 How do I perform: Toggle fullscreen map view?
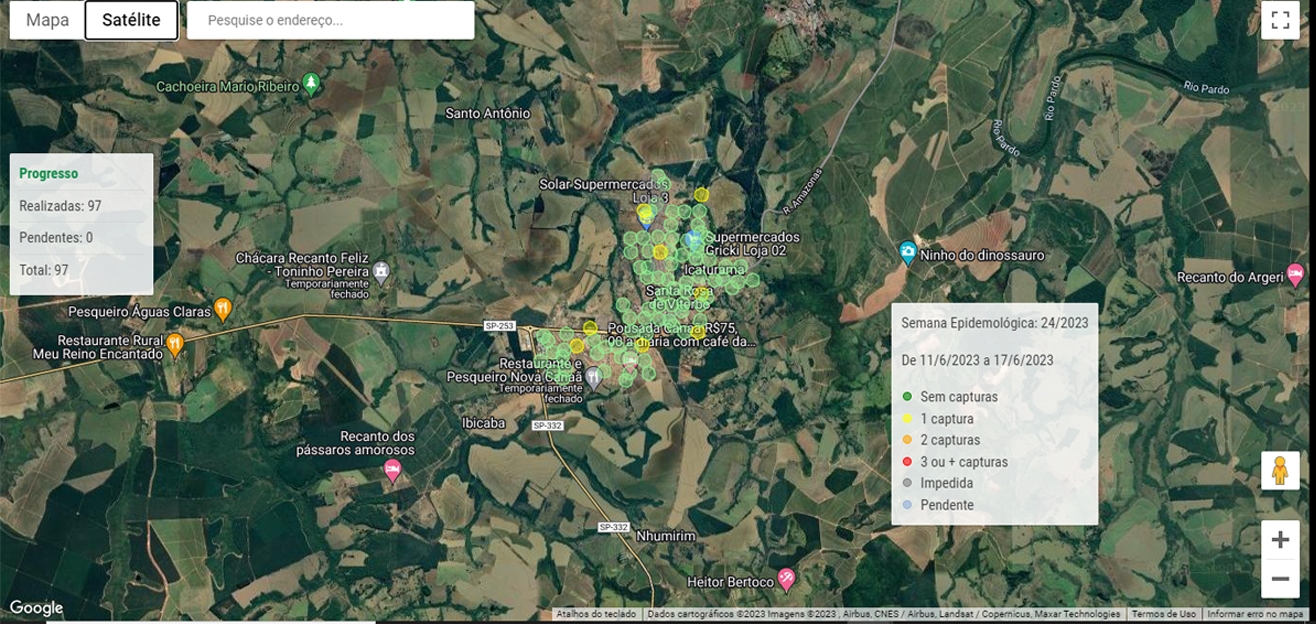(x=1280, y=20)
